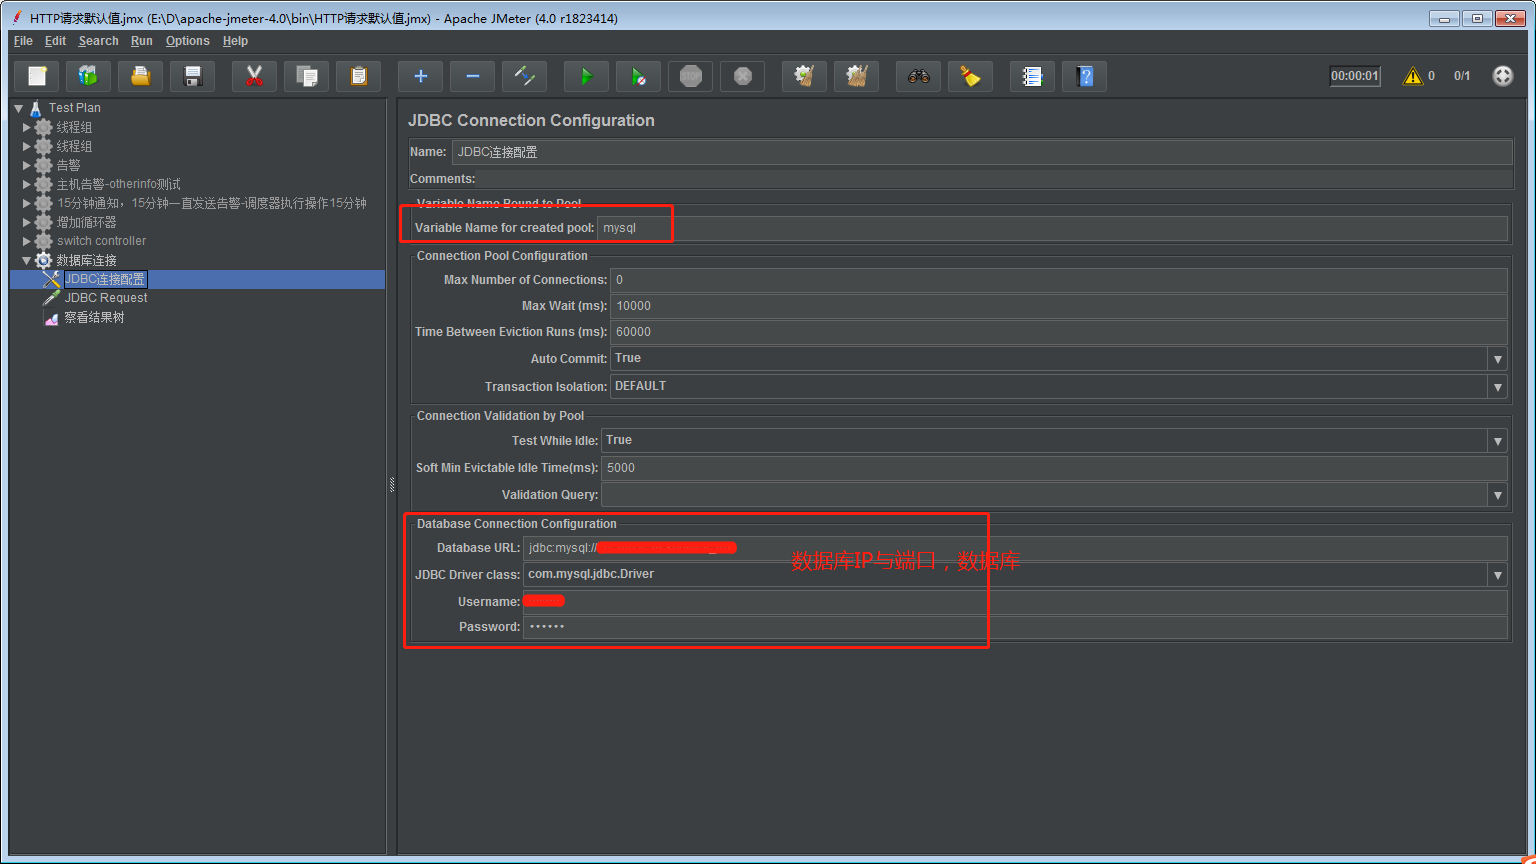Screen dimensions: 1536x864
Task: Click the Username field
Action: [x=1015, y=602]
